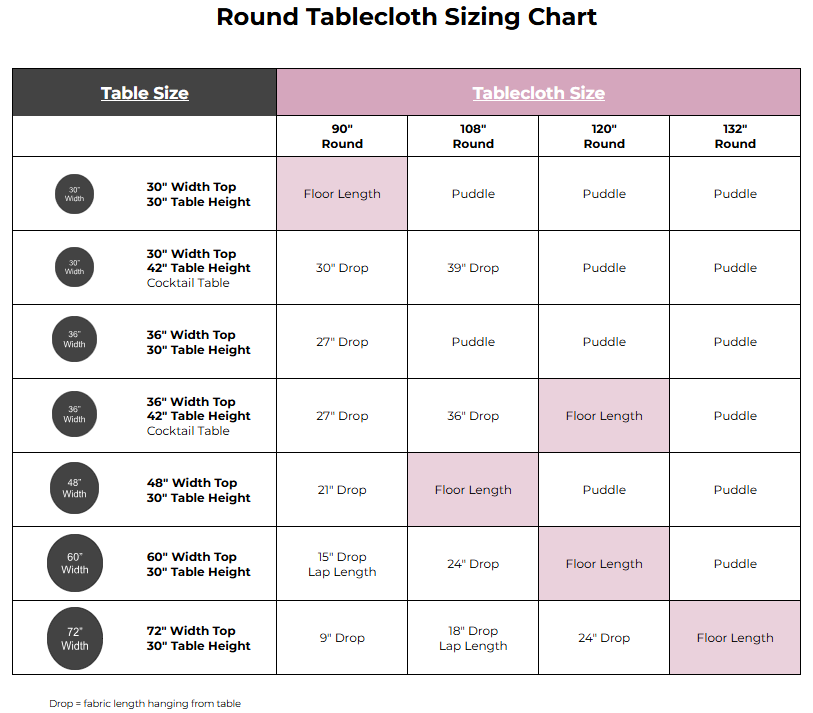
Task: Click the 18" Drop Lap Length cell
Action: pyautogui.click(x=473, y=638)
